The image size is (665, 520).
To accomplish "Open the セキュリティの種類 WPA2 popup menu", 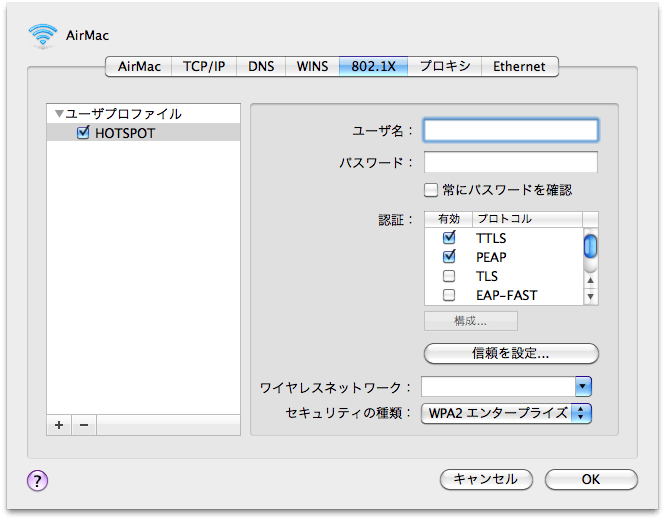I will [506, 413].
